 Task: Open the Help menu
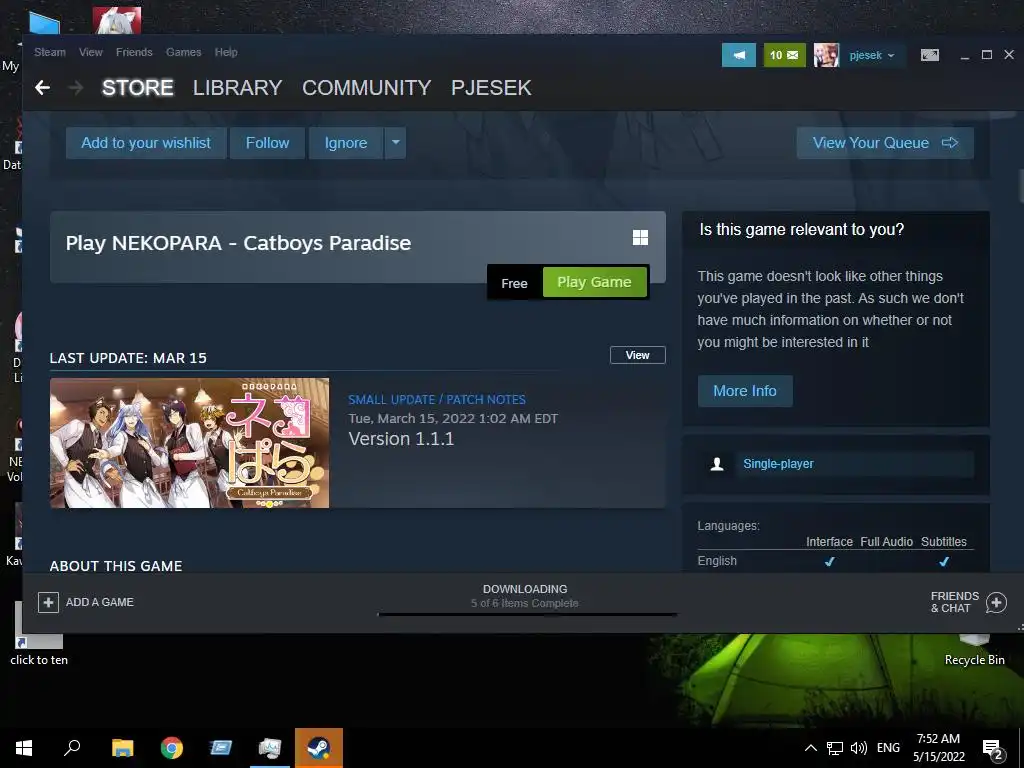[x=226, y=52]
